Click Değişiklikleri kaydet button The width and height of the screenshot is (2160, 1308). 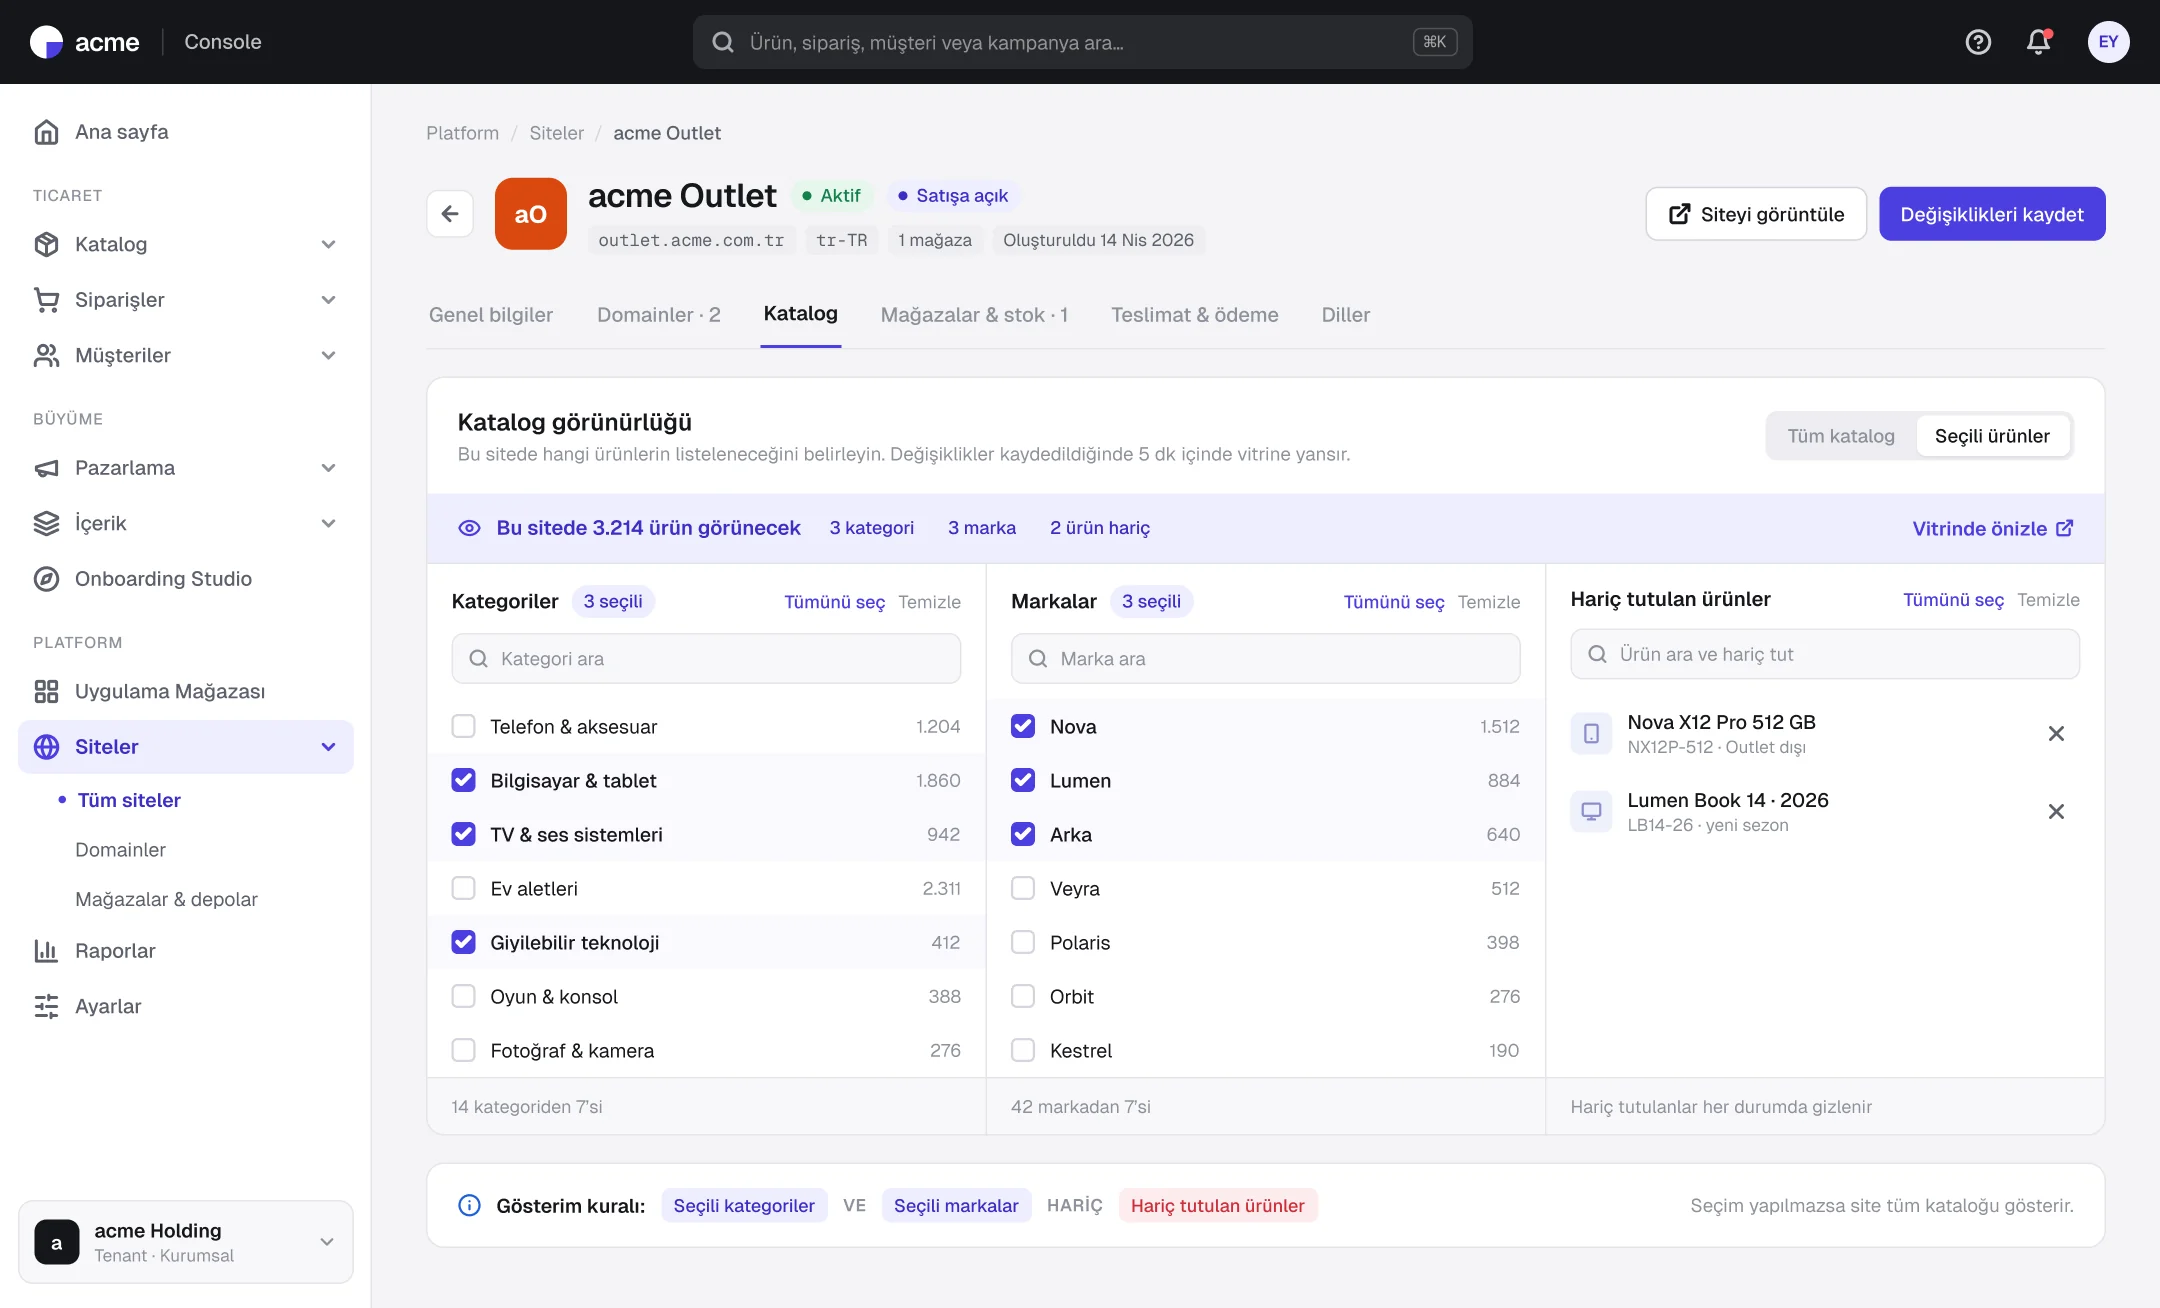1992,214
